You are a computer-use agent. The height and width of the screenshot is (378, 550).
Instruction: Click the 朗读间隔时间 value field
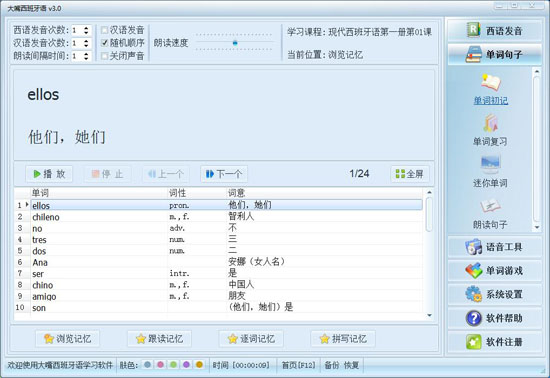(77, 56)
